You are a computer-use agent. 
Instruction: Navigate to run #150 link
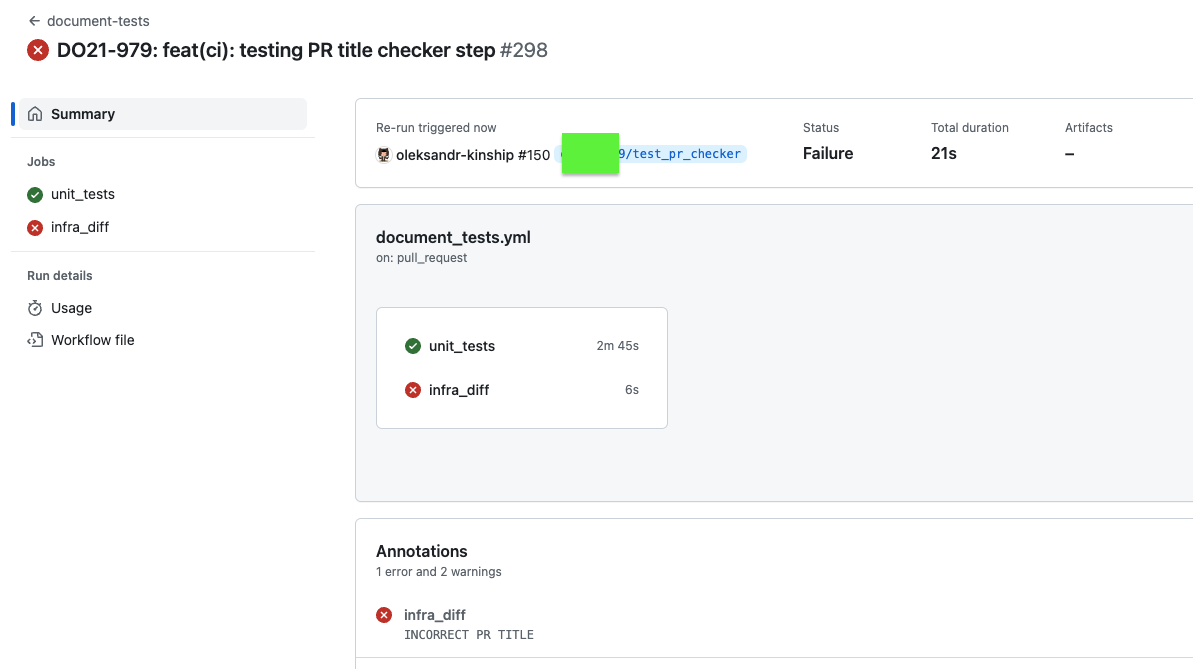click(534, 155)
